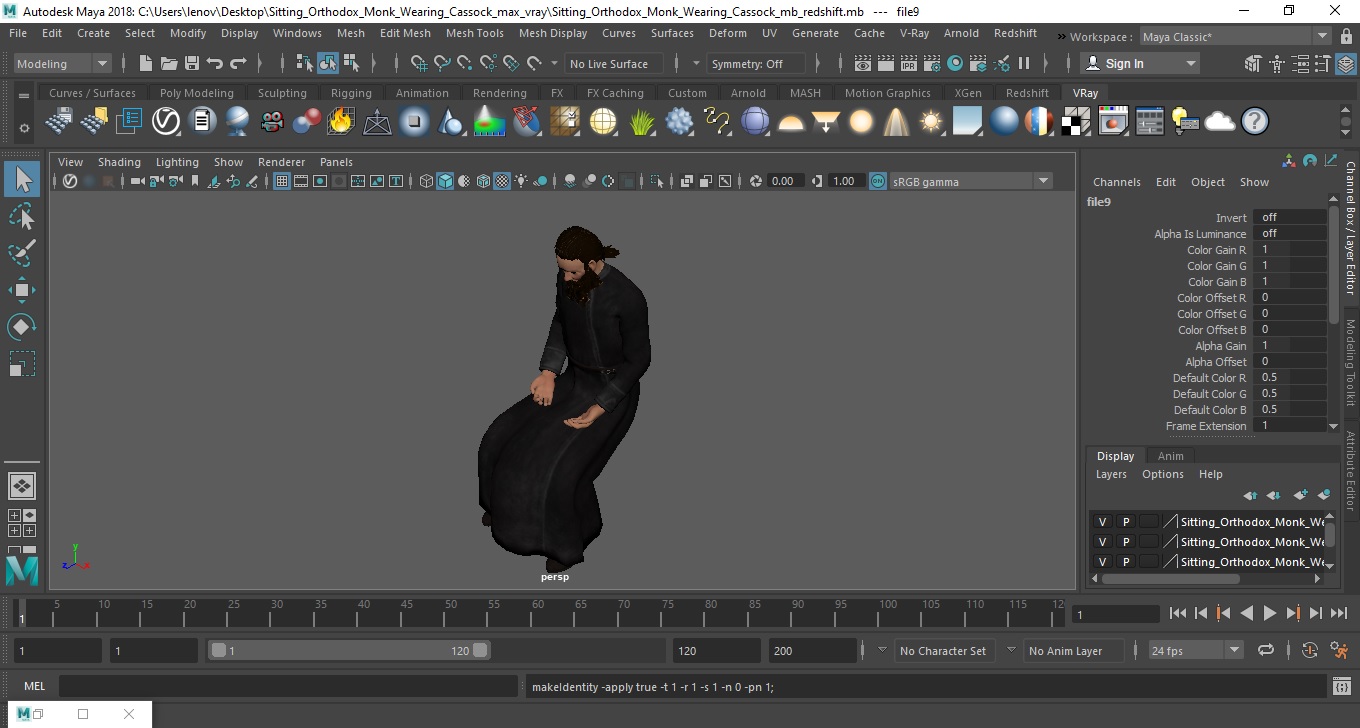Viewport: 1360px width, 728px height.
Task: Toggle the sRGB gamma color management button
Action: point(877,181)
